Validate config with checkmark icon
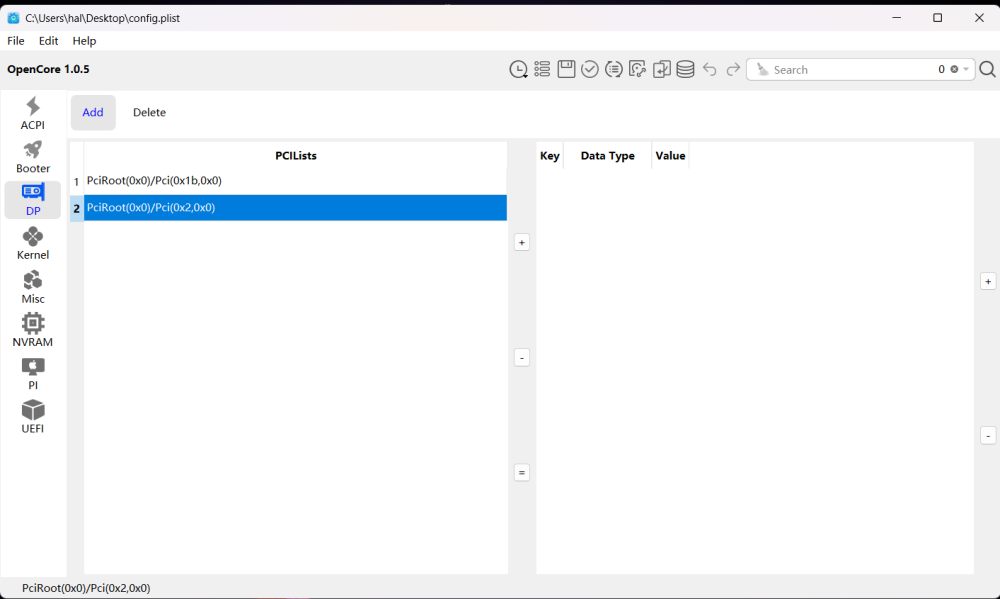 pyautogui.click(x=590, y=69)
